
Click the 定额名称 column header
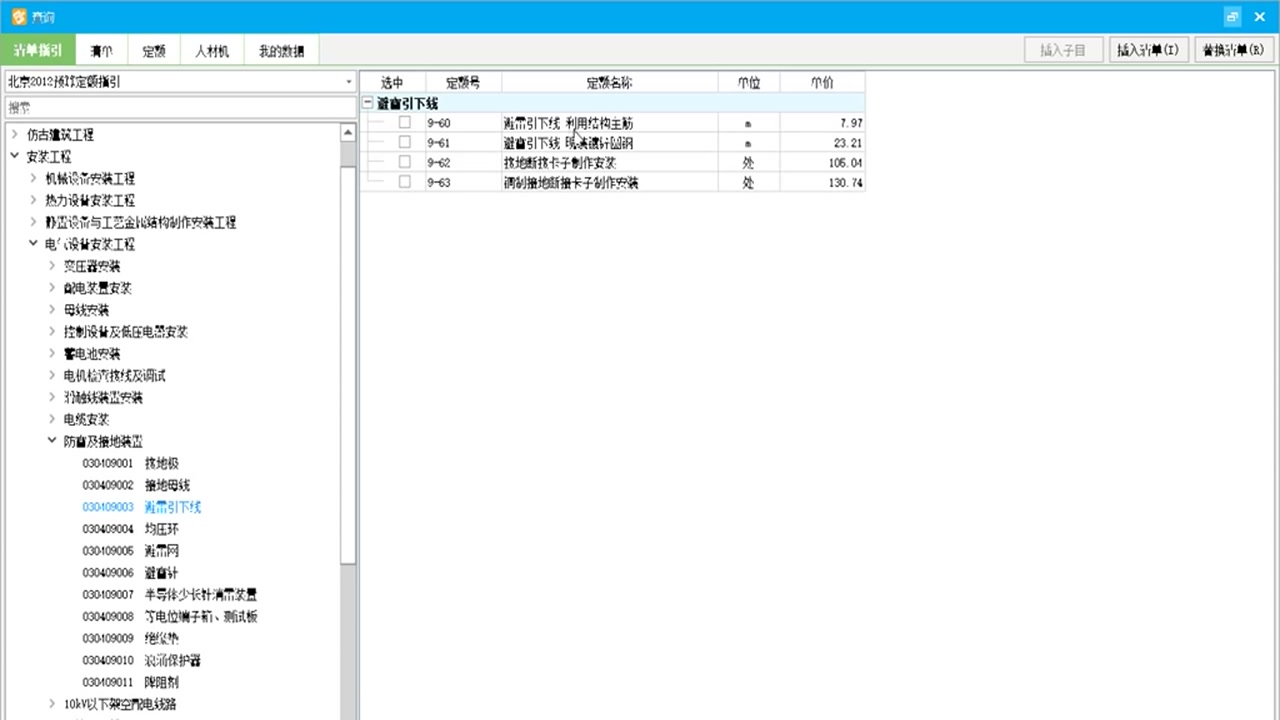coord(609,83)
